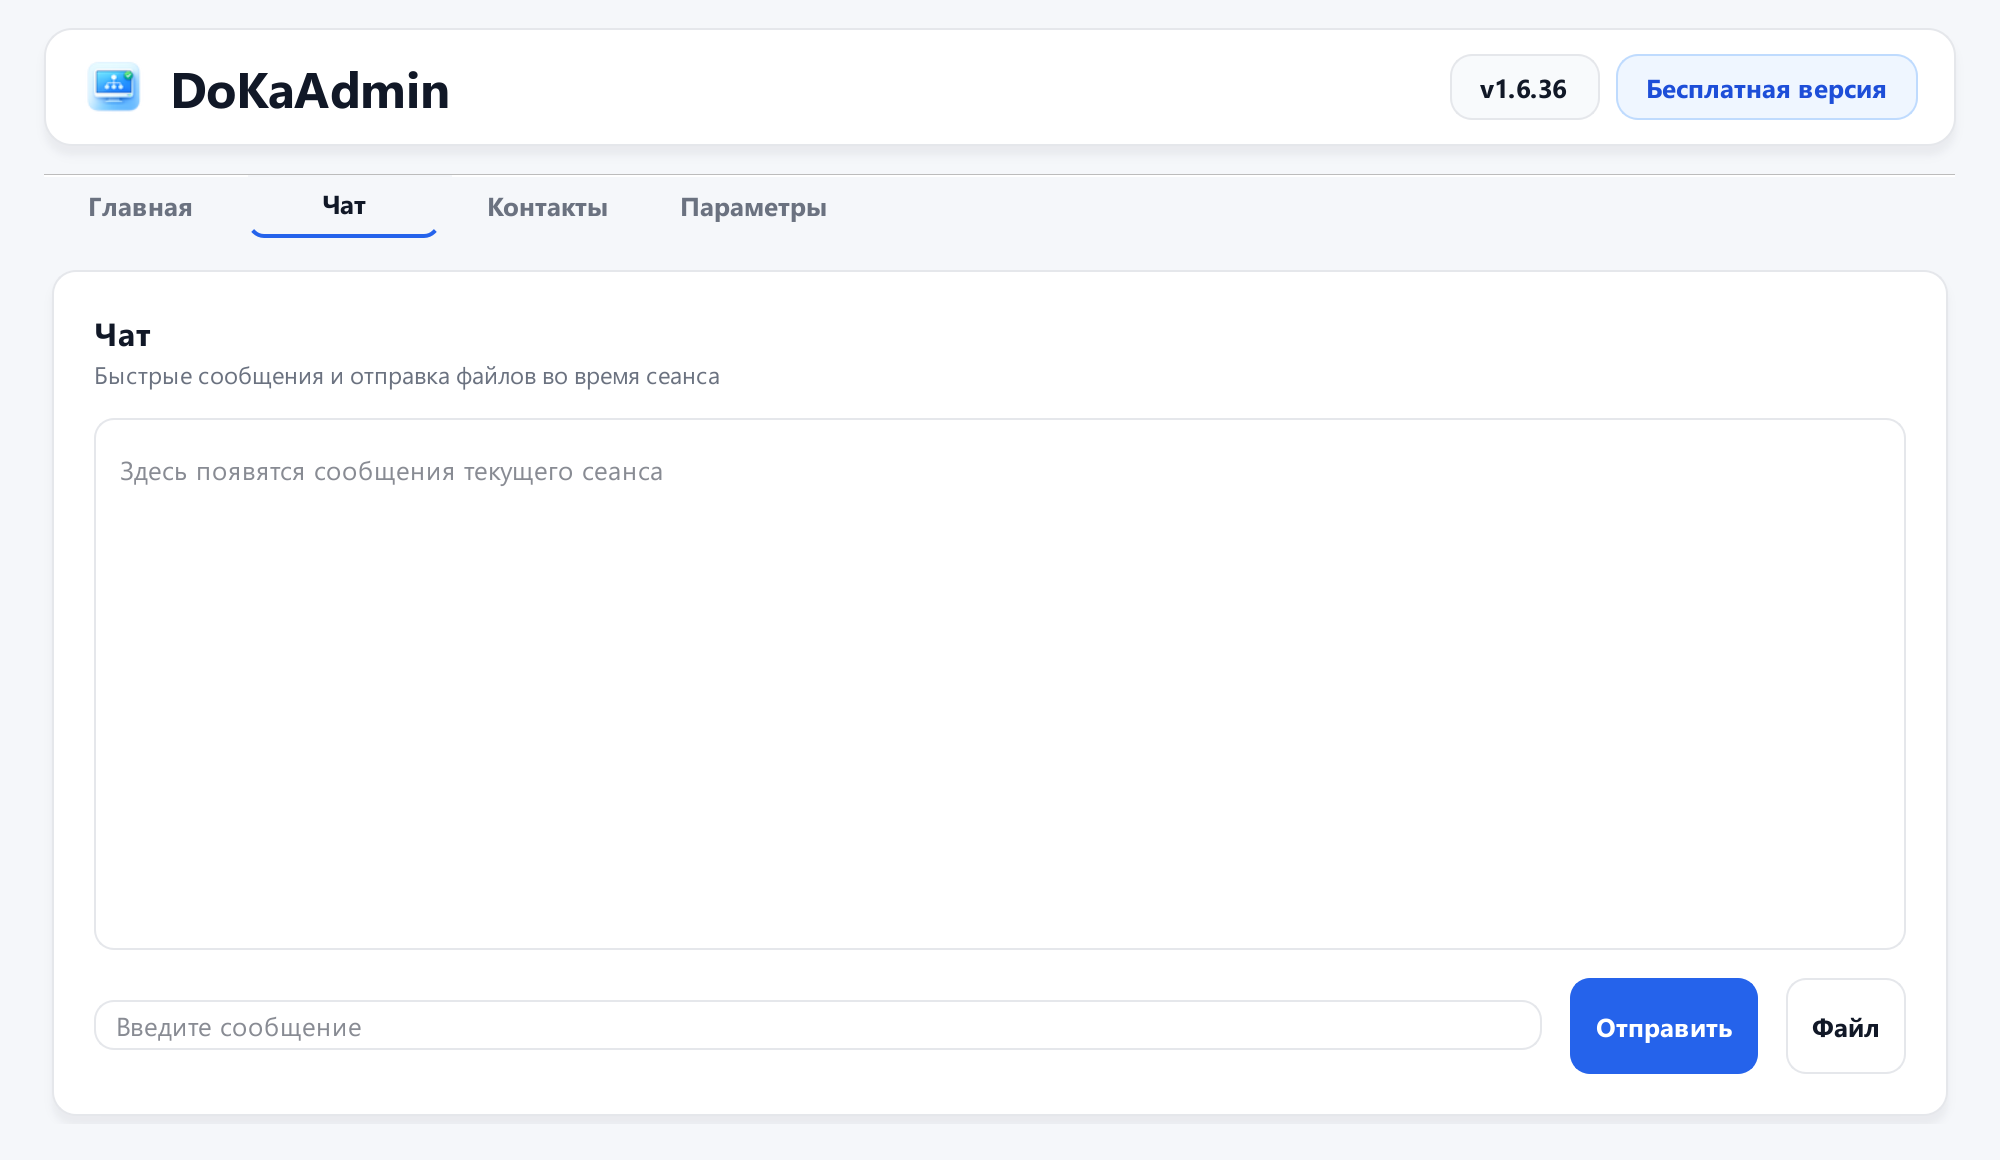Send message with Отправить button
The width and height of the screenshot is (2000, 1160).
(x=1663, y=1026)
